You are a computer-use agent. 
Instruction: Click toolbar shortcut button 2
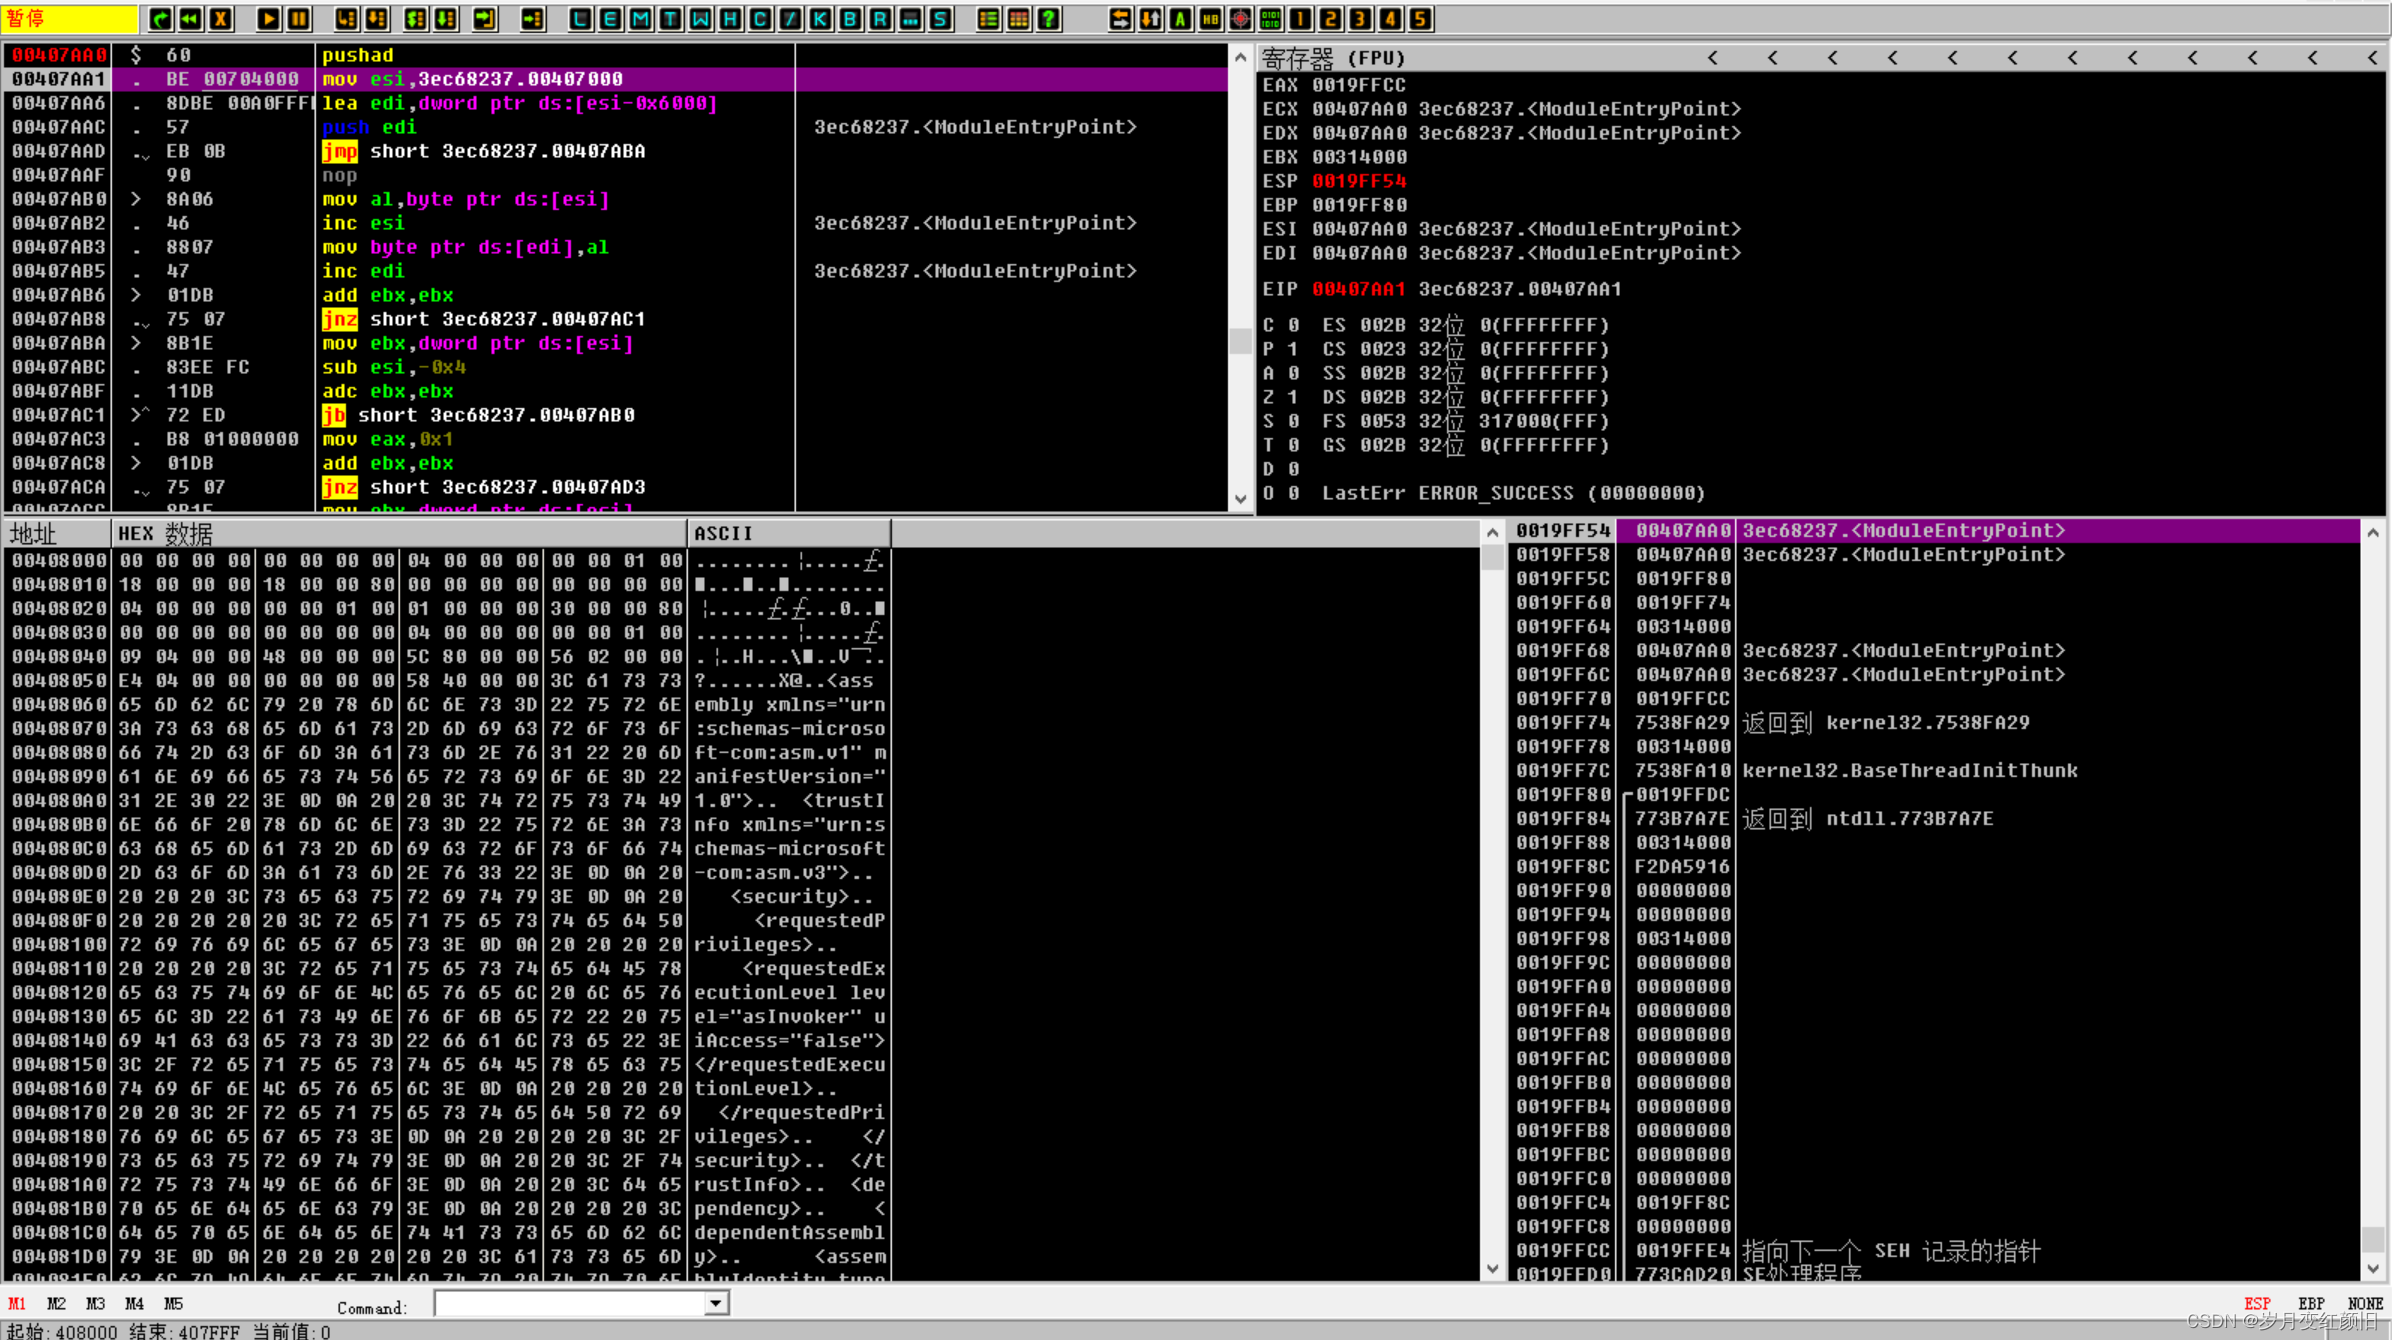(x=1330, y=19)
